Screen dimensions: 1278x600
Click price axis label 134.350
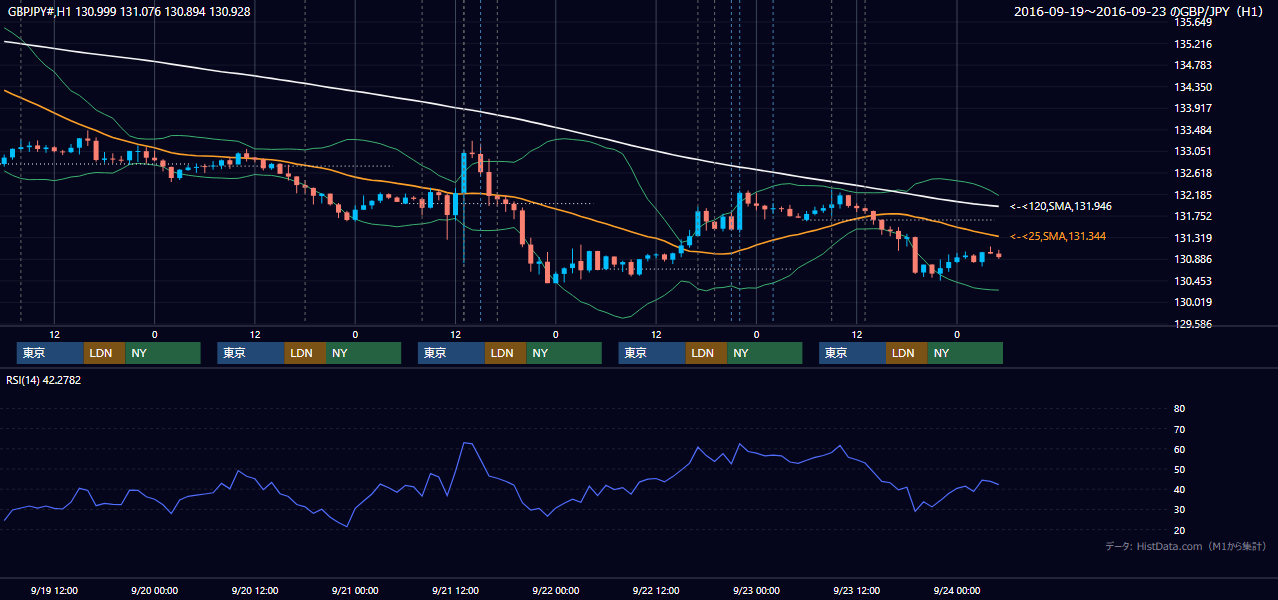tap(1192, 87)
